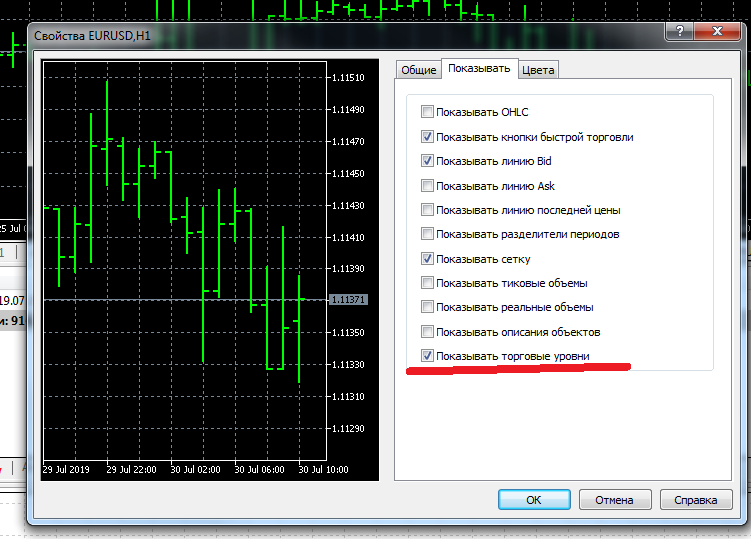Close the Свойства EURUSD,H1 dialog
The image size is (751, 539).
[x=717, y=31]
